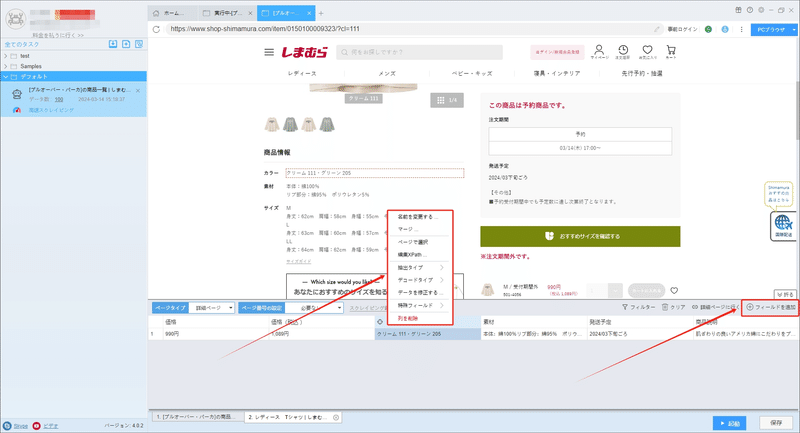The image size is (800, 433).
Task: Click the robot icon of the プルオーバー task
Action: (17, 94)
